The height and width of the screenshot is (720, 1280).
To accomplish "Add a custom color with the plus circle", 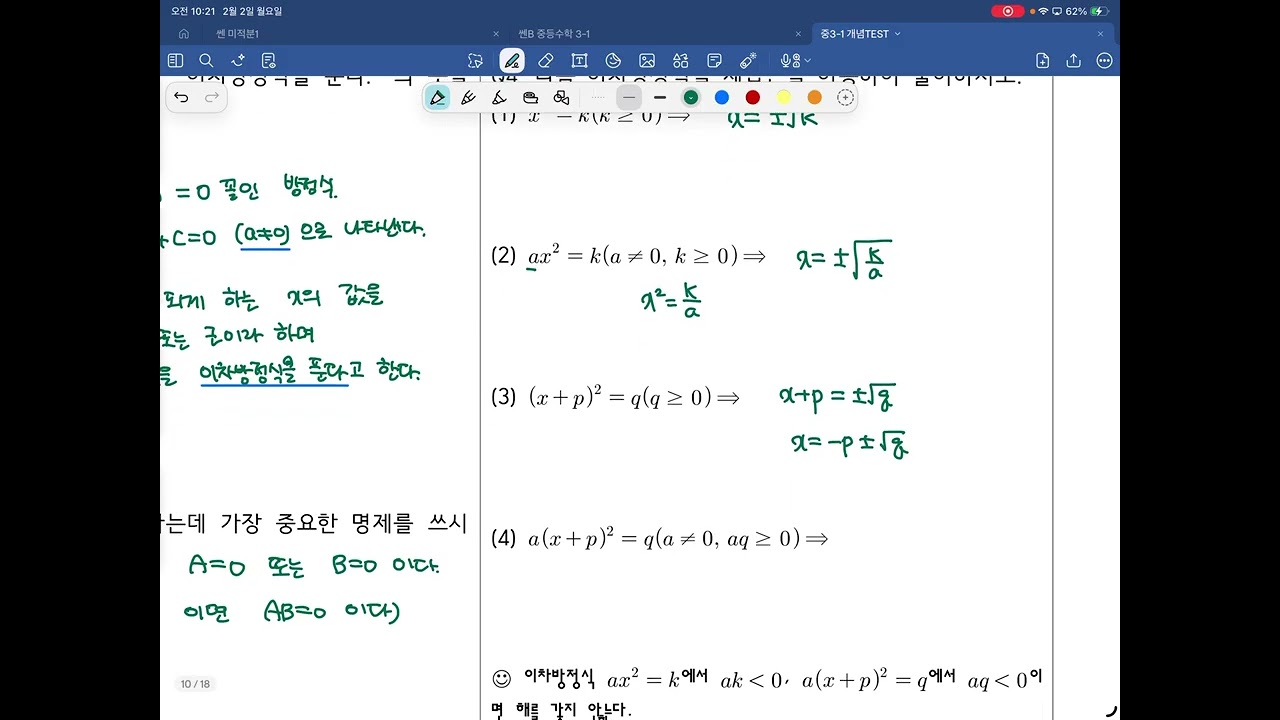I will [845, 97].
